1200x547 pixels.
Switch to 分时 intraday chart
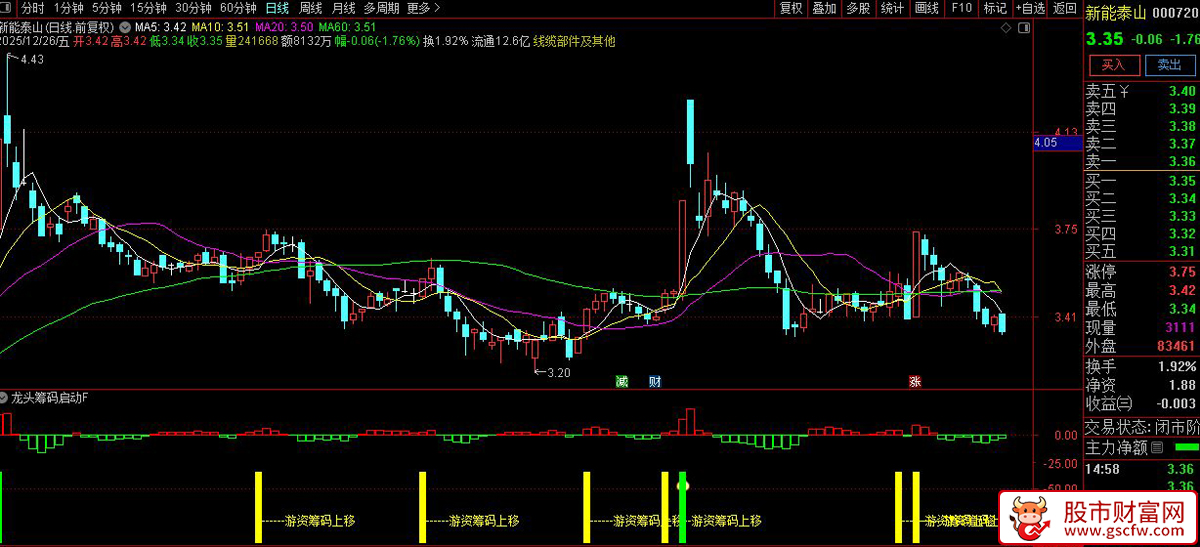(x=32, y=8)
